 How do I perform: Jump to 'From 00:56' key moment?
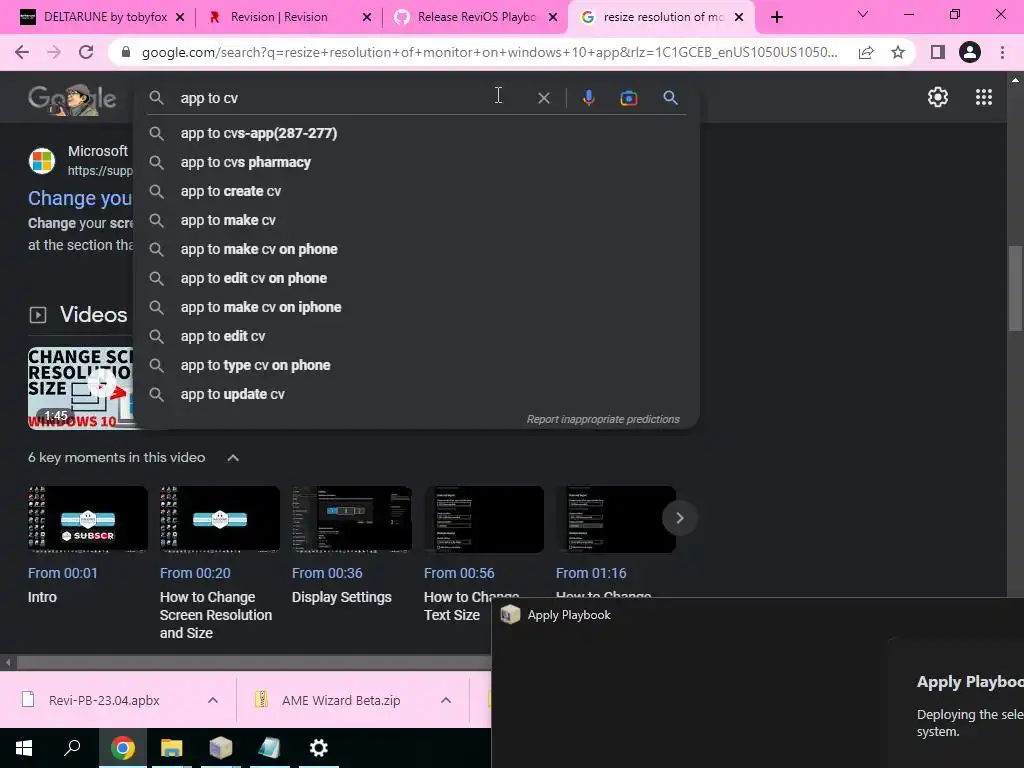click(x=458, y=573)
